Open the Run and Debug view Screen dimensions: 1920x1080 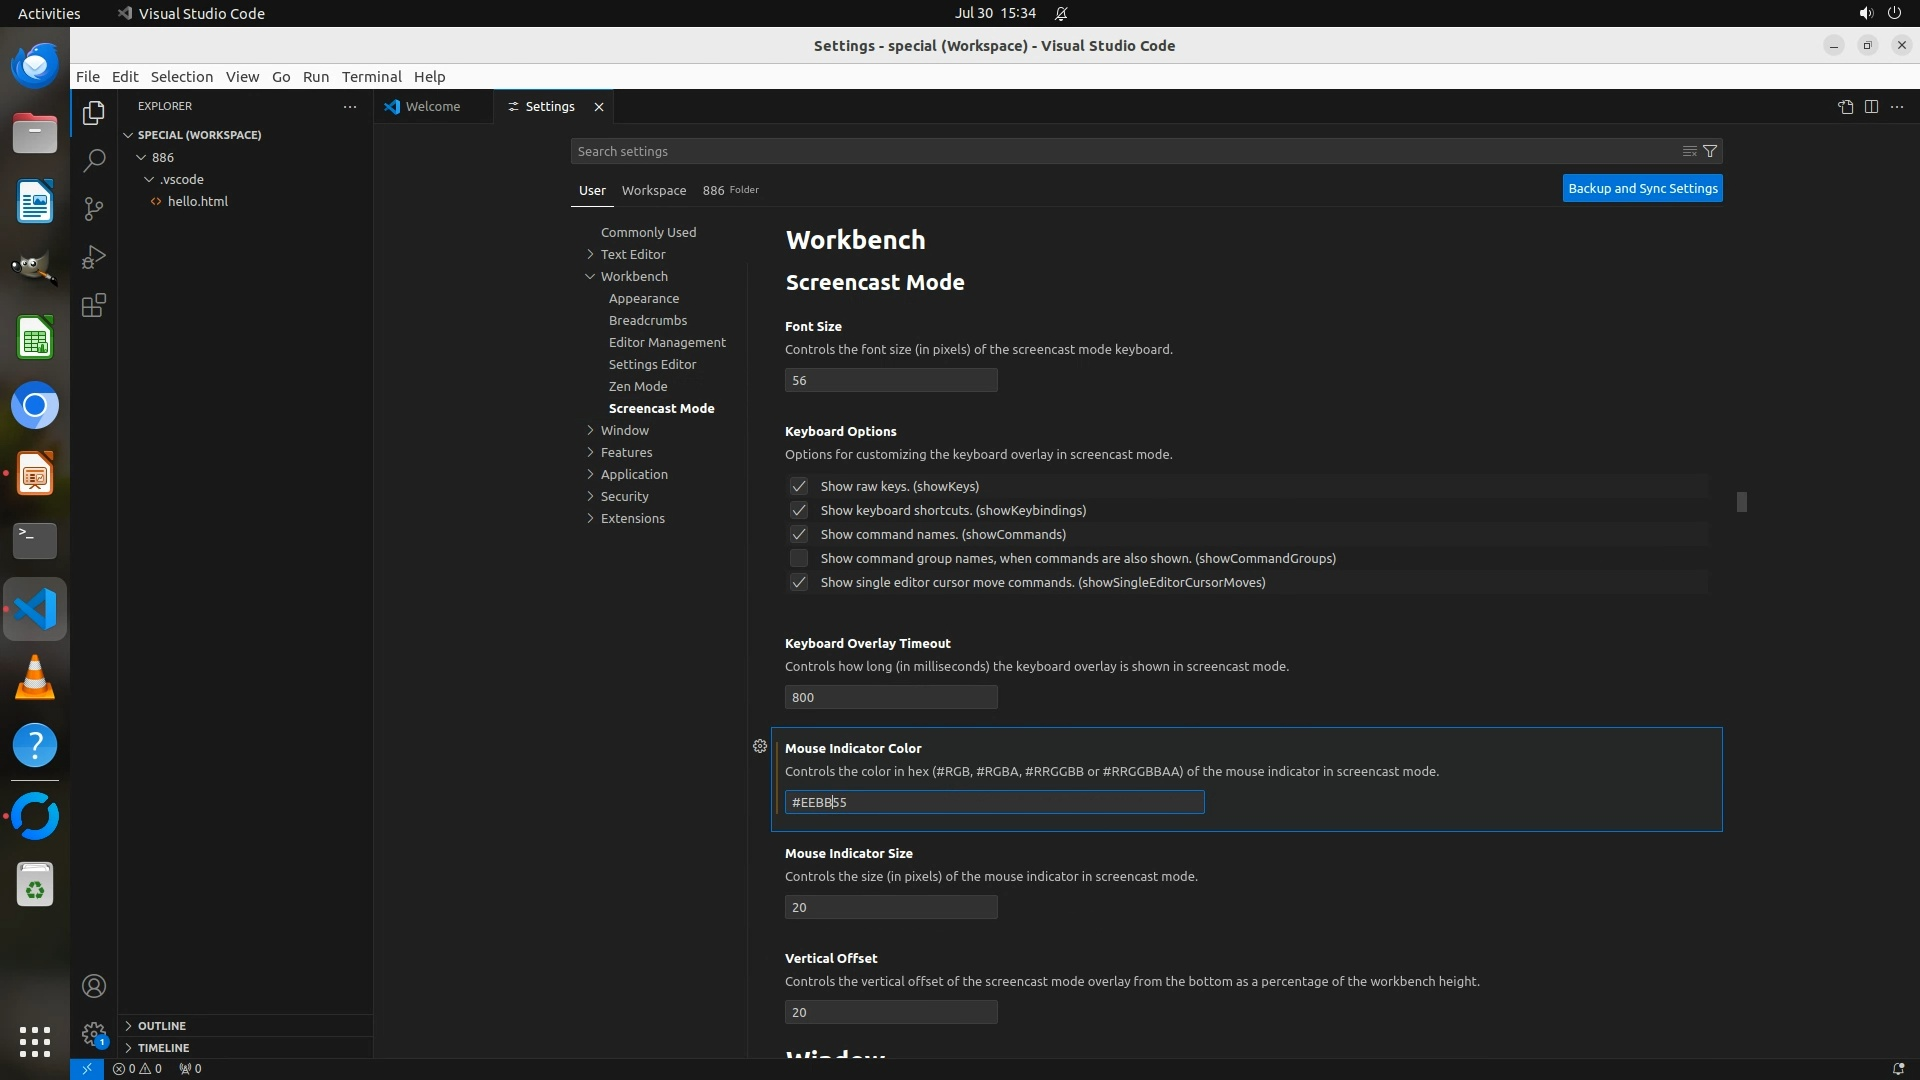pos(94,257)
